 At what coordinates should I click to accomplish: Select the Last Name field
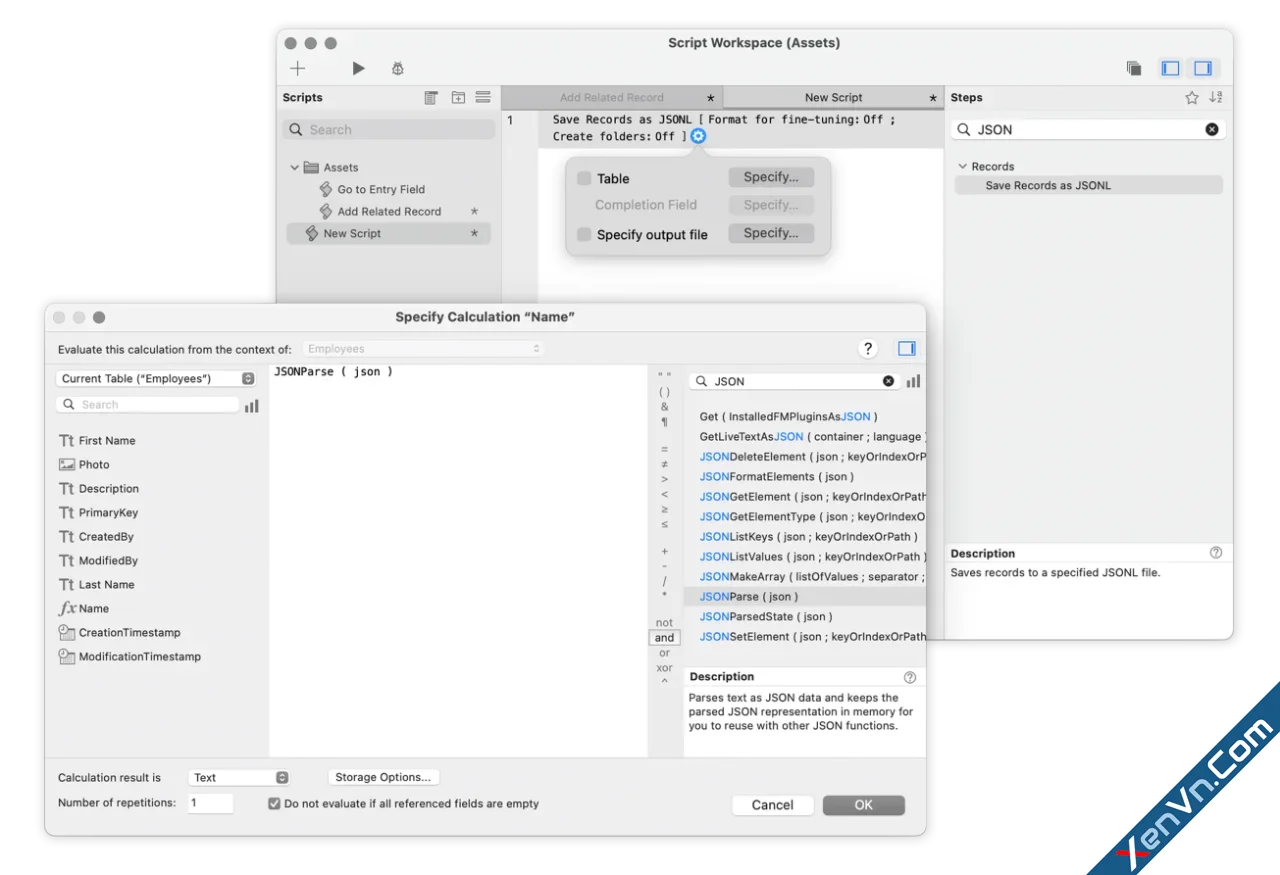point(96,584)
